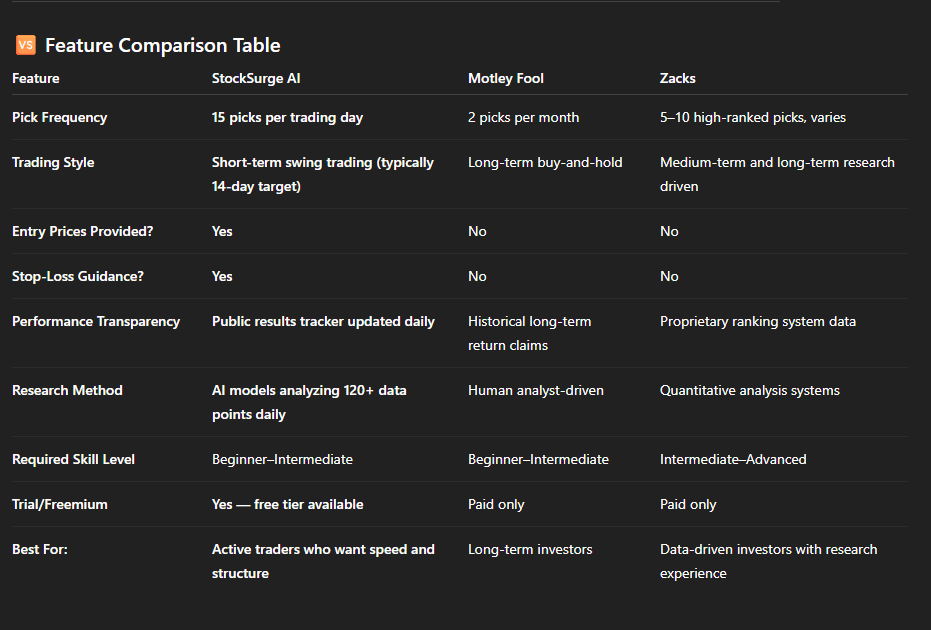Click the "Yes — free tier available" cell
This screenshot has height=630, width=931.
click(x=287, y=504)
